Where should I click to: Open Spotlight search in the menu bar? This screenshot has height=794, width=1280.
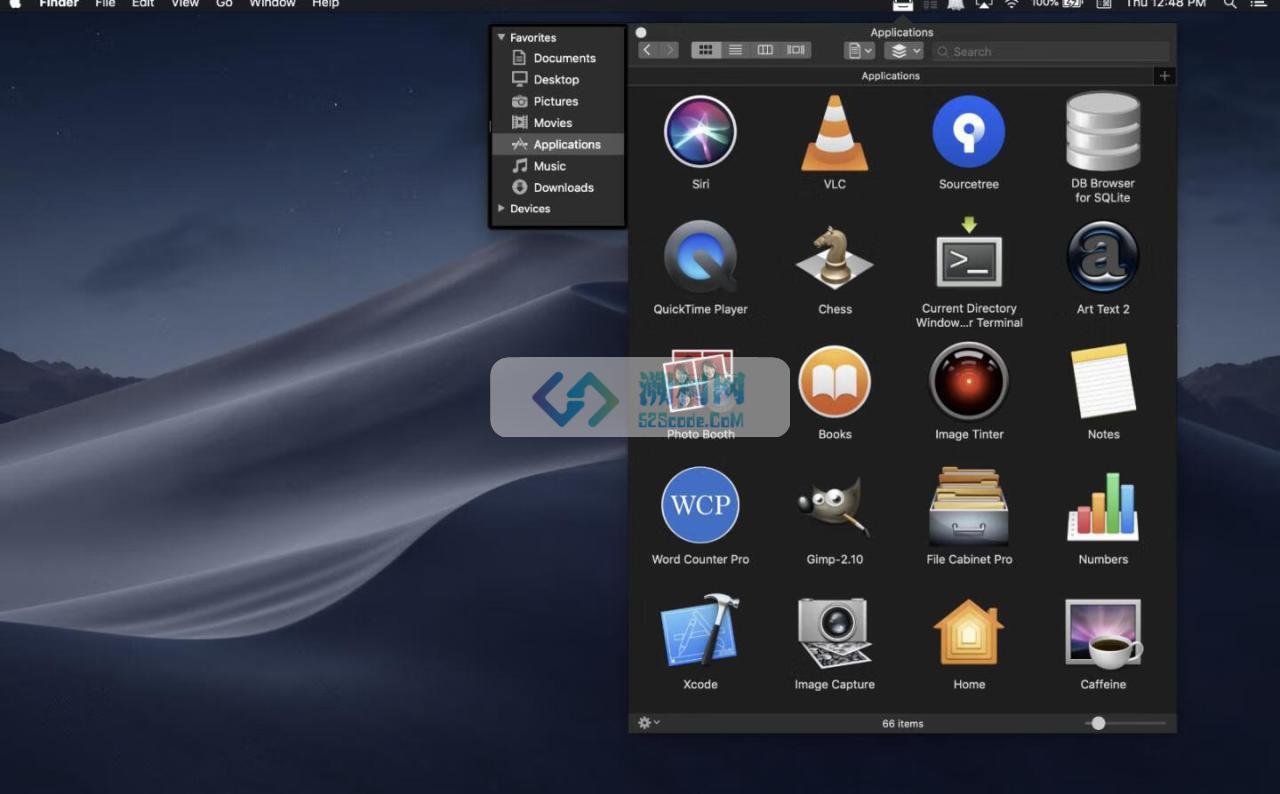1230,4
